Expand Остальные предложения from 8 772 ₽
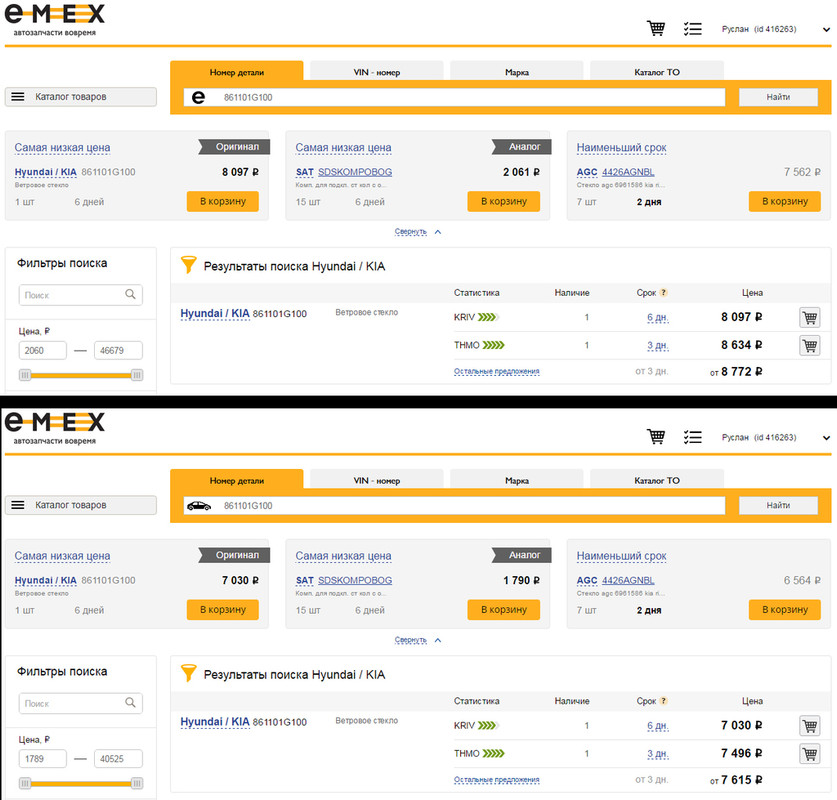This screenshot has height=800, width=837. [x=496, y=371]
